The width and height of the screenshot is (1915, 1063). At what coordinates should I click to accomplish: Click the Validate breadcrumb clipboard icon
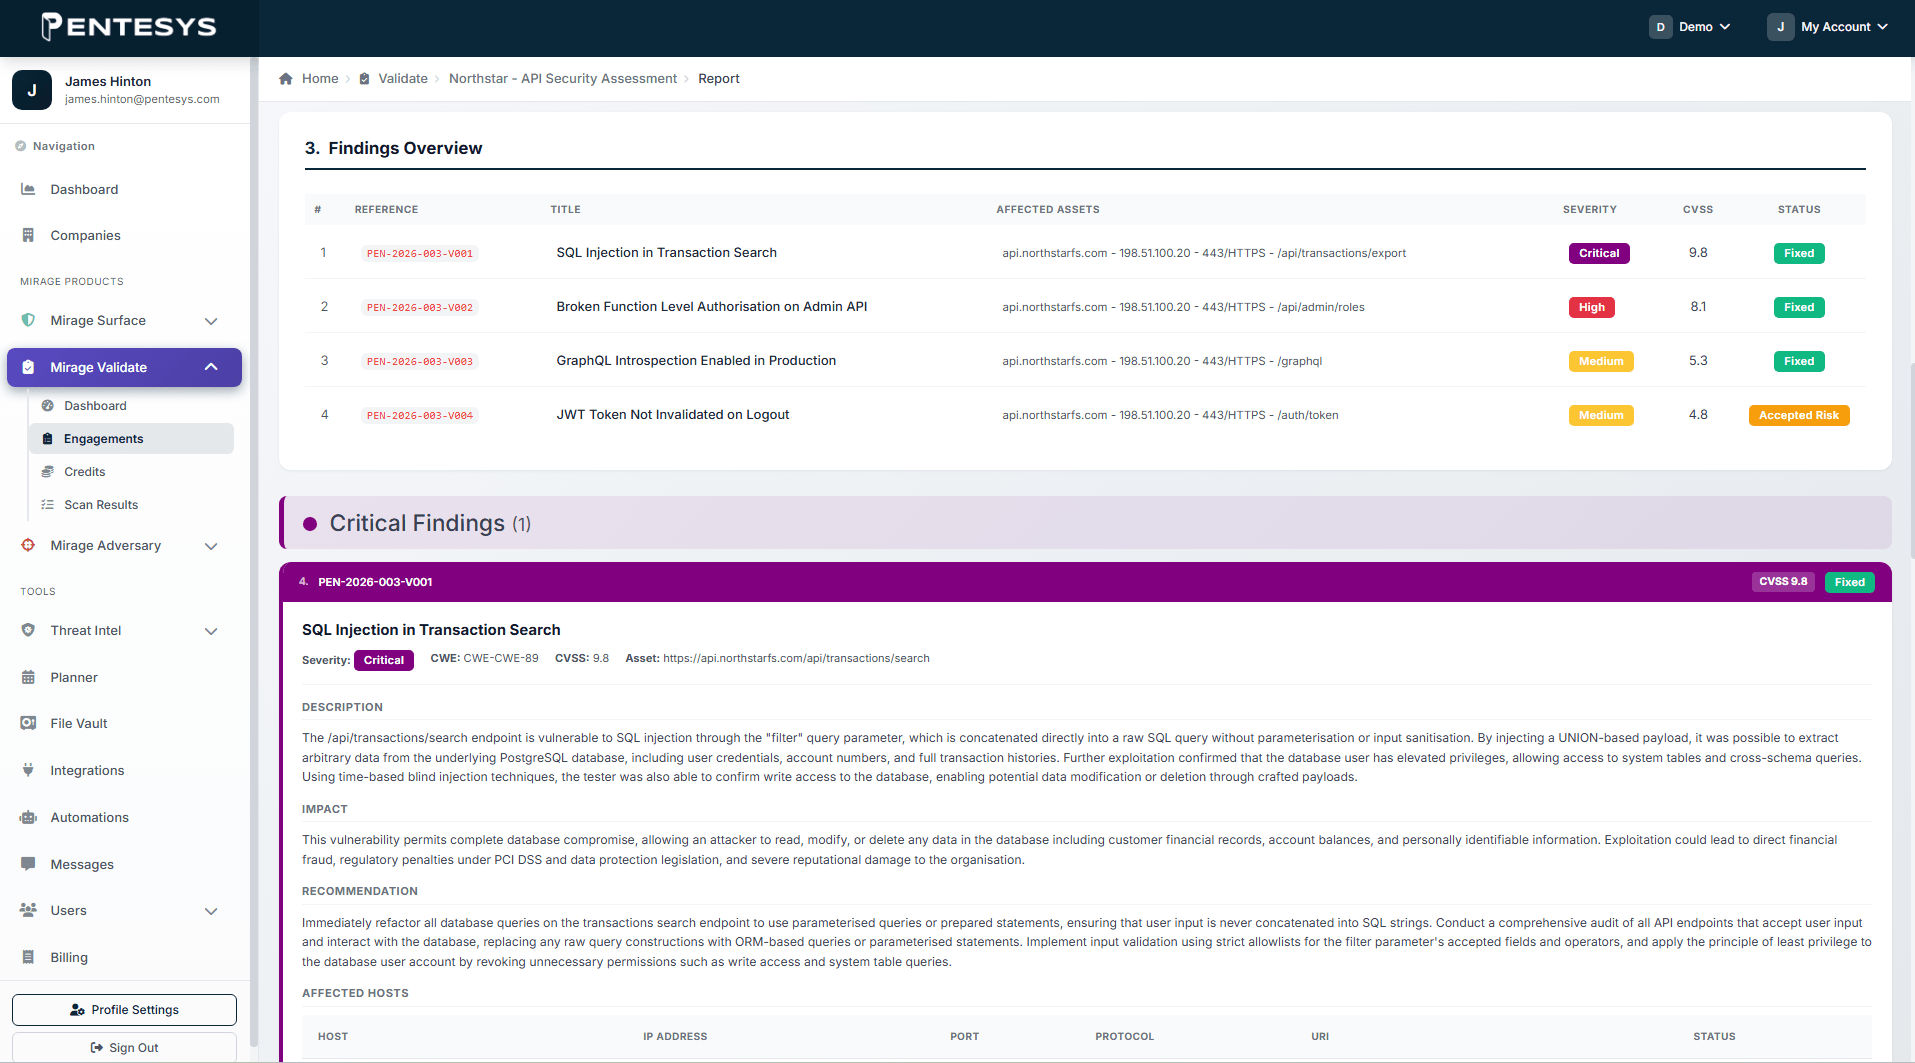[364, 78]
